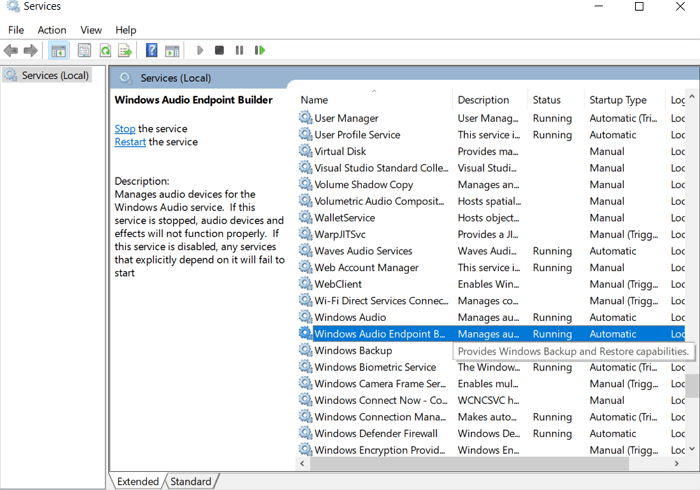Click the horizontal scrollbar left arrow
The width and height of the screenshot is (700, 490).
[302, 463]
